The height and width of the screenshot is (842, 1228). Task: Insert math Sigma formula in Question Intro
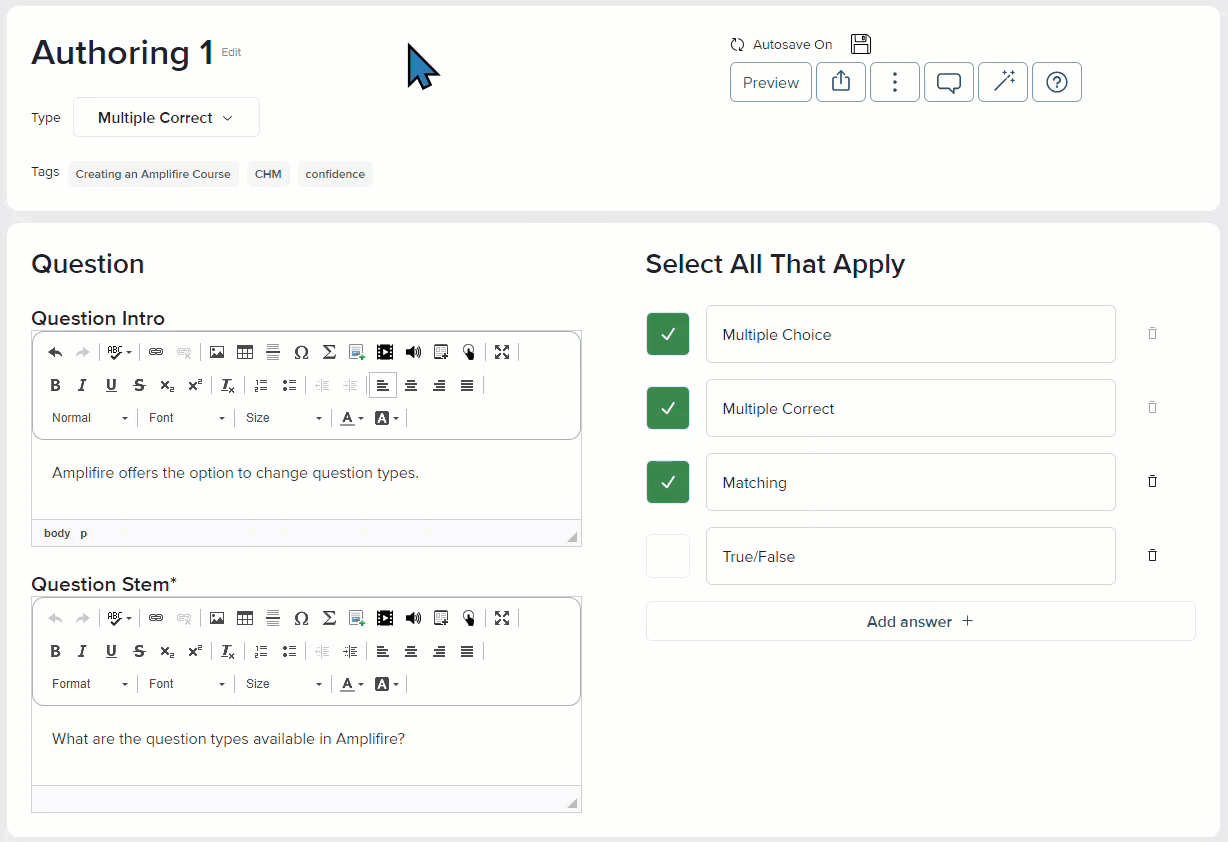tap(329, 352)
